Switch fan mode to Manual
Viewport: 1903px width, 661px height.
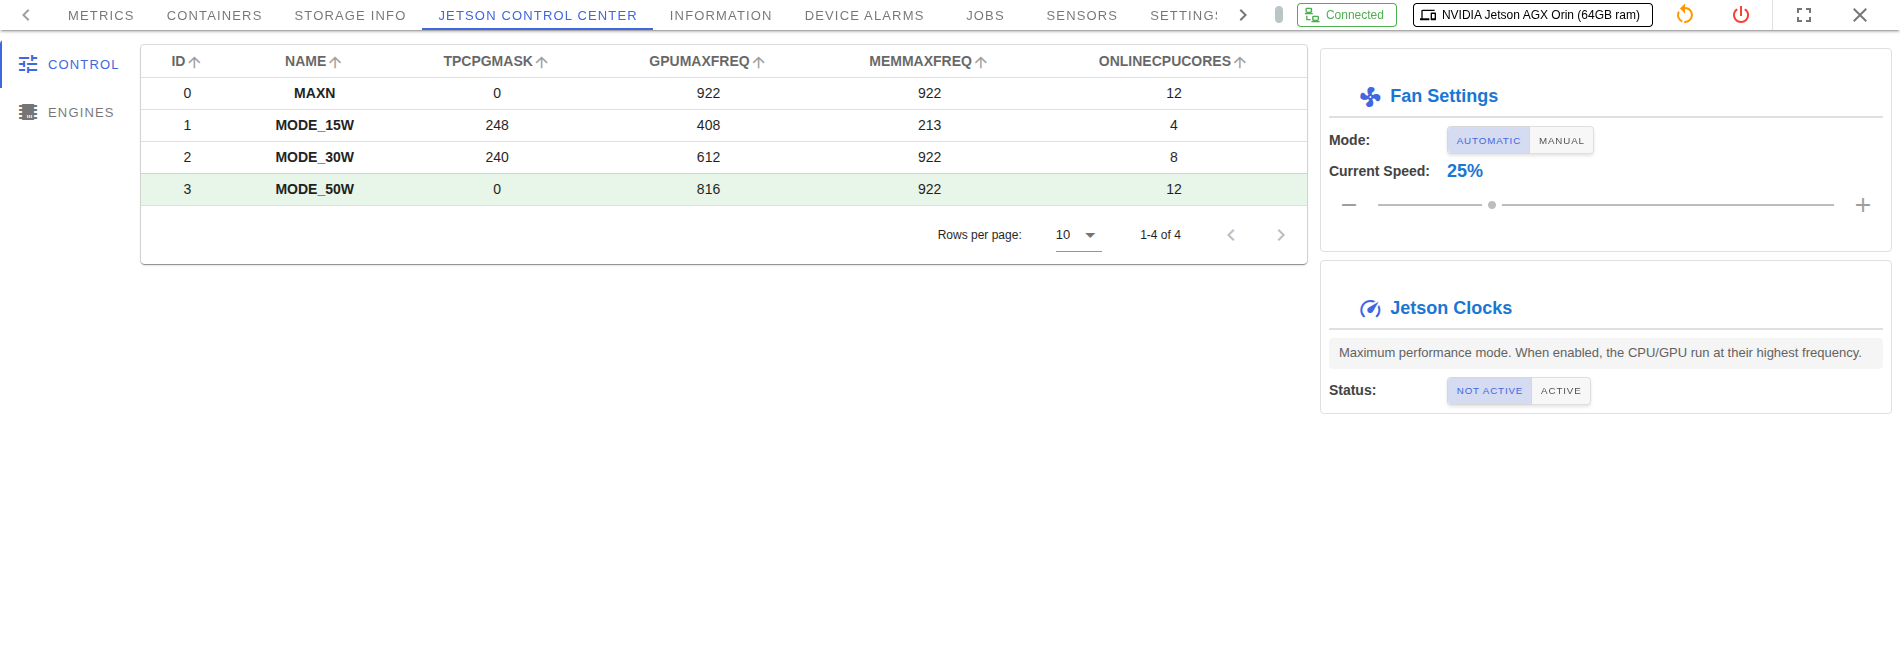click(1561, 141)
